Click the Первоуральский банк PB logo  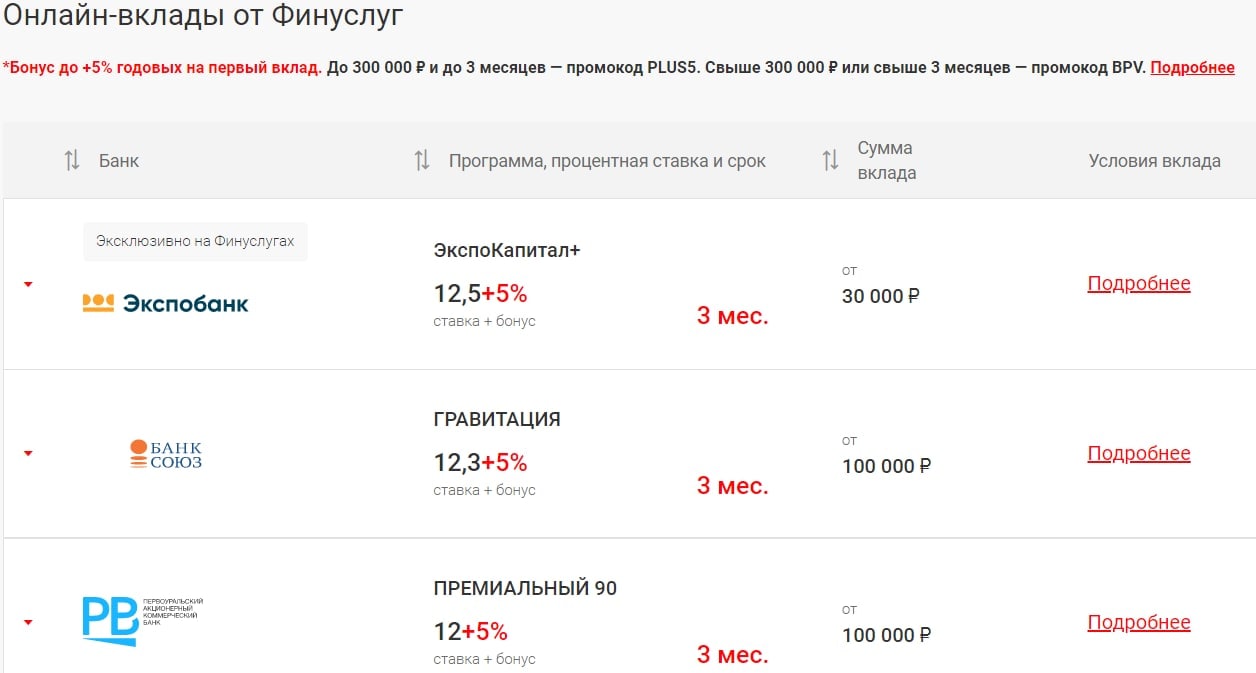point(142,620)
